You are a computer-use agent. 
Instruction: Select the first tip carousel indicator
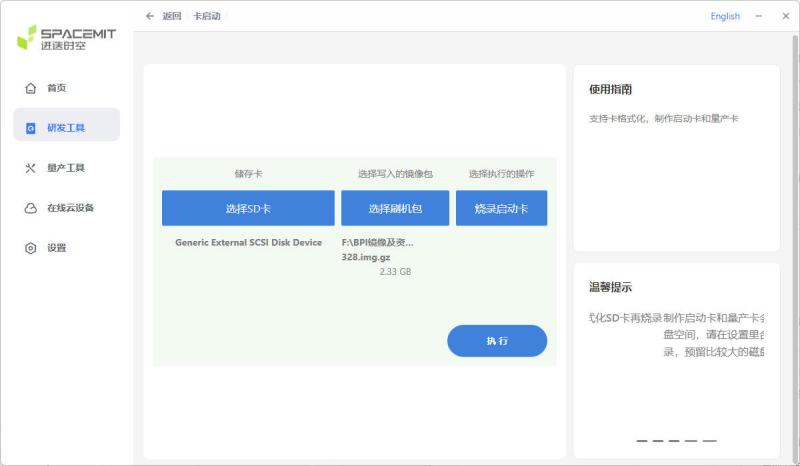pyautogui.click(x=642, y=441)
